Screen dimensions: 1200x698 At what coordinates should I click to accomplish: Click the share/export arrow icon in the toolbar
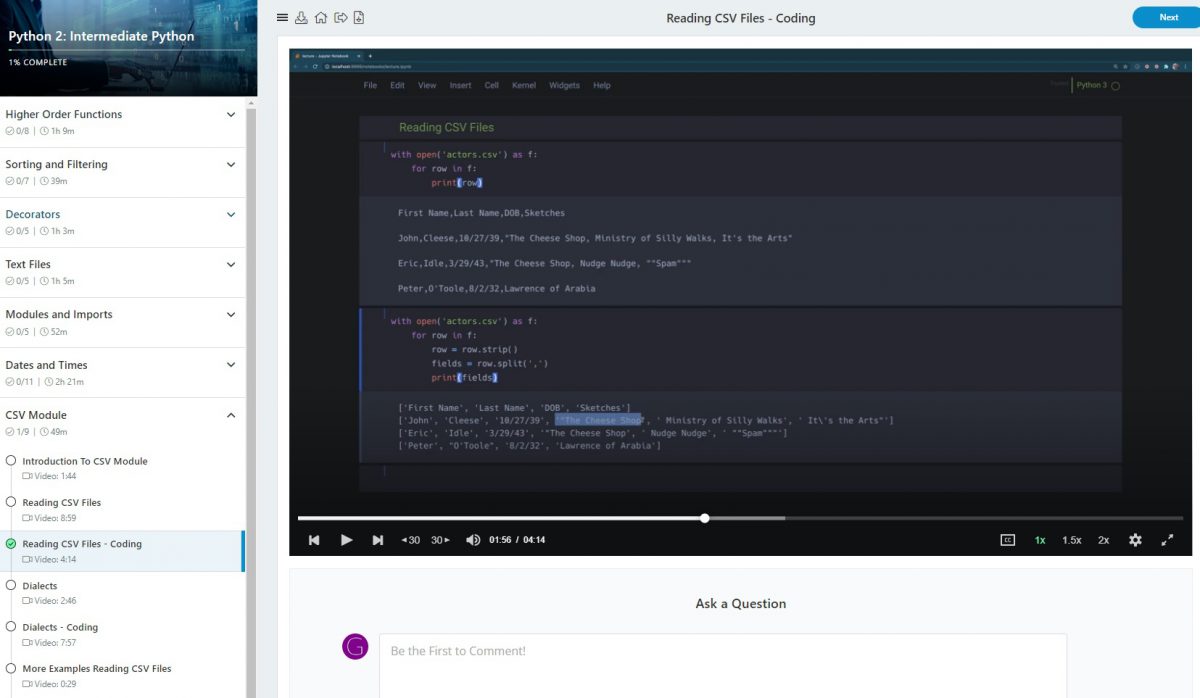point(339,17)
